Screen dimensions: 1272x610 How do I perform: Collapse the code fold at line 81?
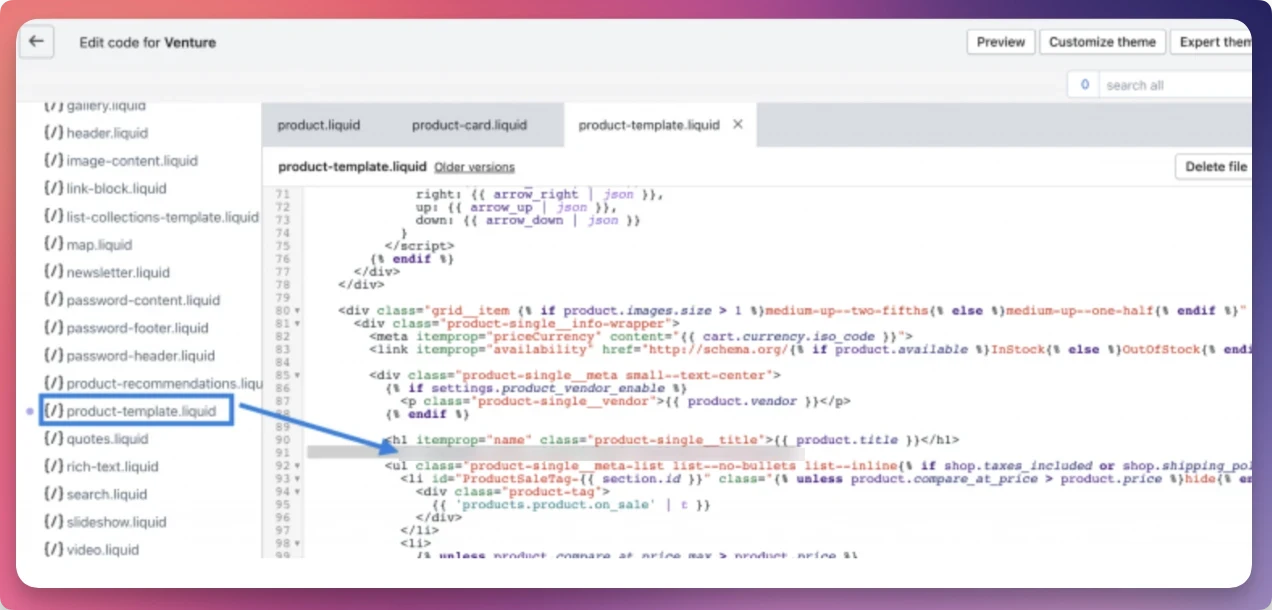(297, 324)
